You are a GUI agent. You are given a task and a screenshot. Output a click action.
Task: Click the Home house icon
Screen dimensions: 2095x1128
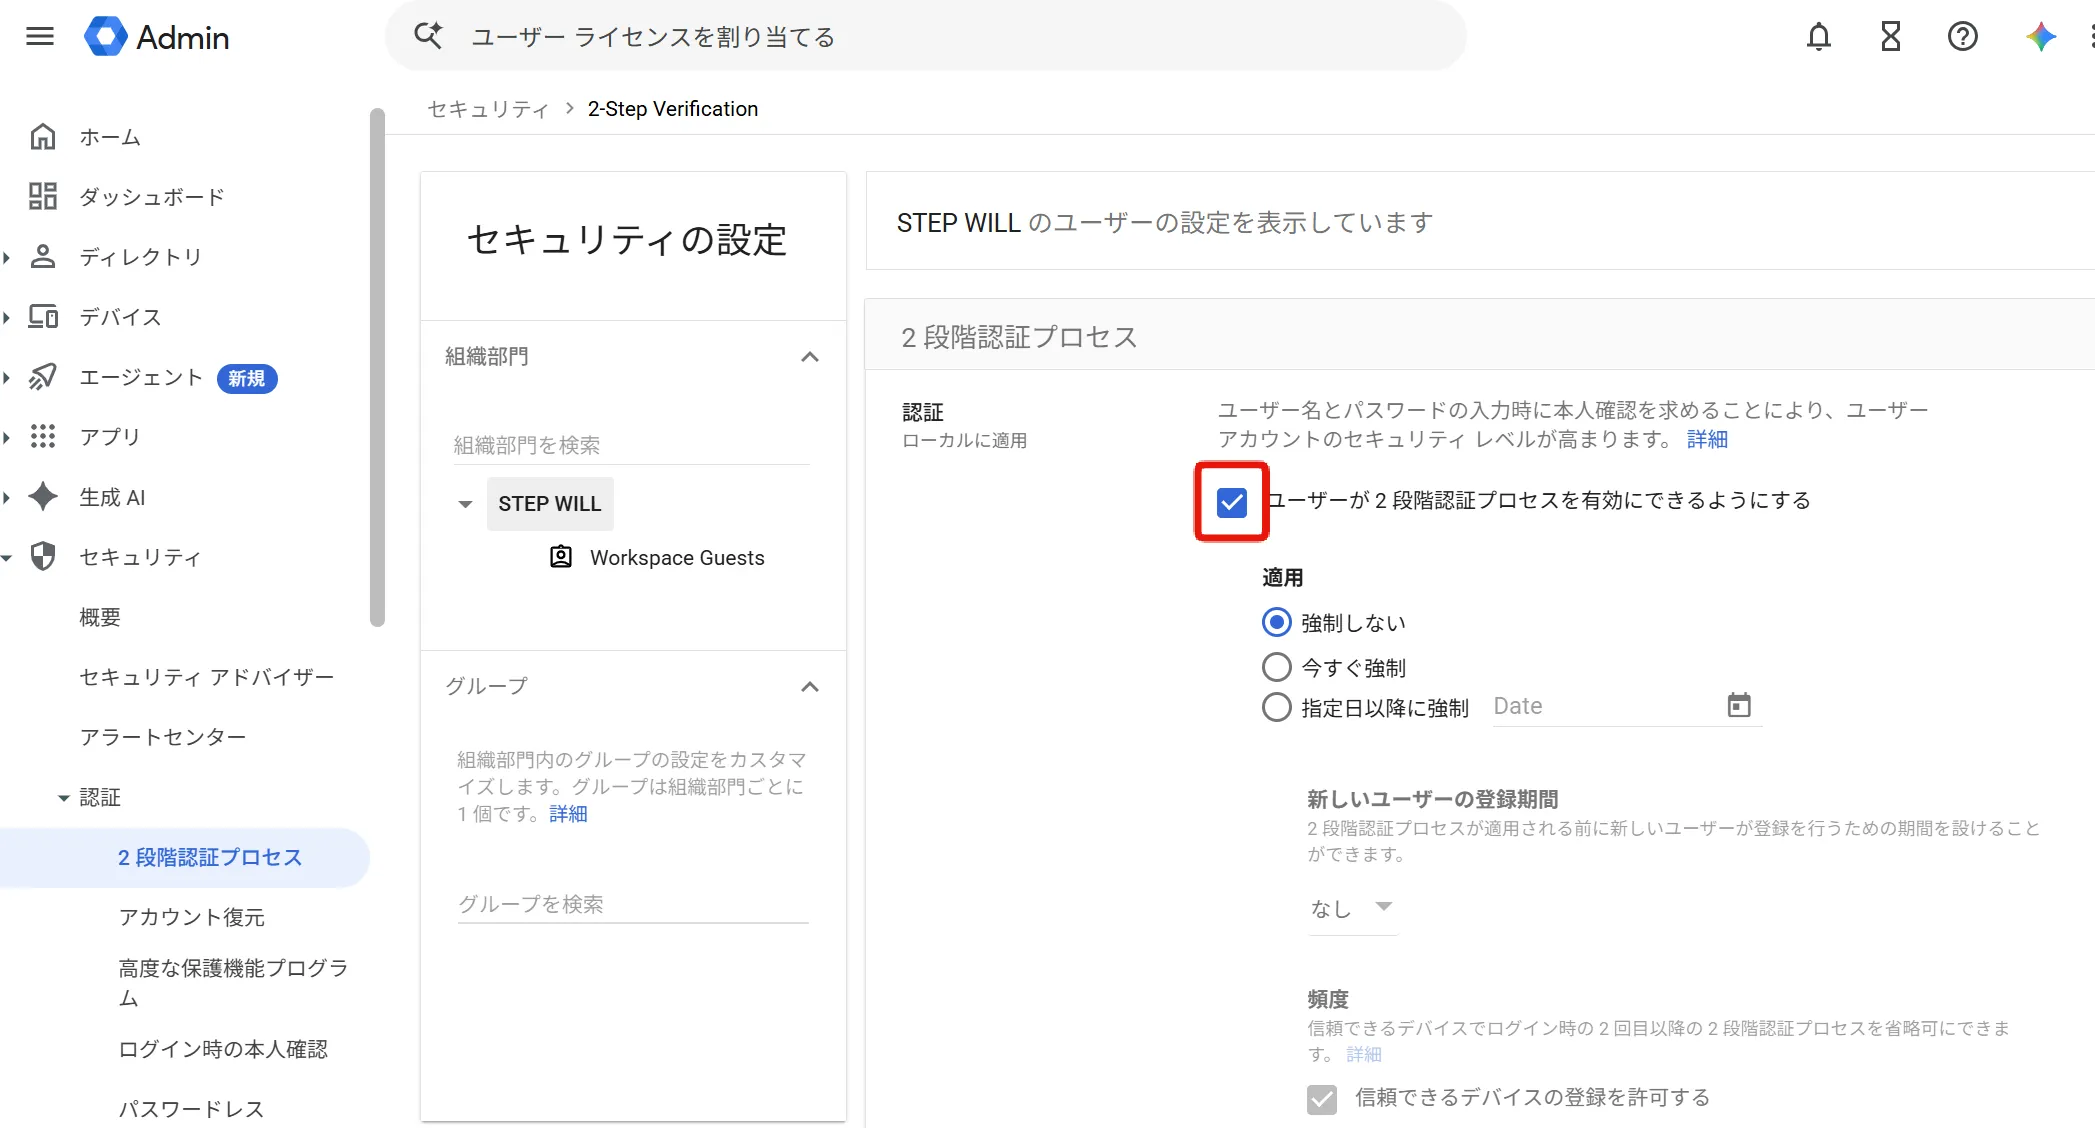[43, 136]
